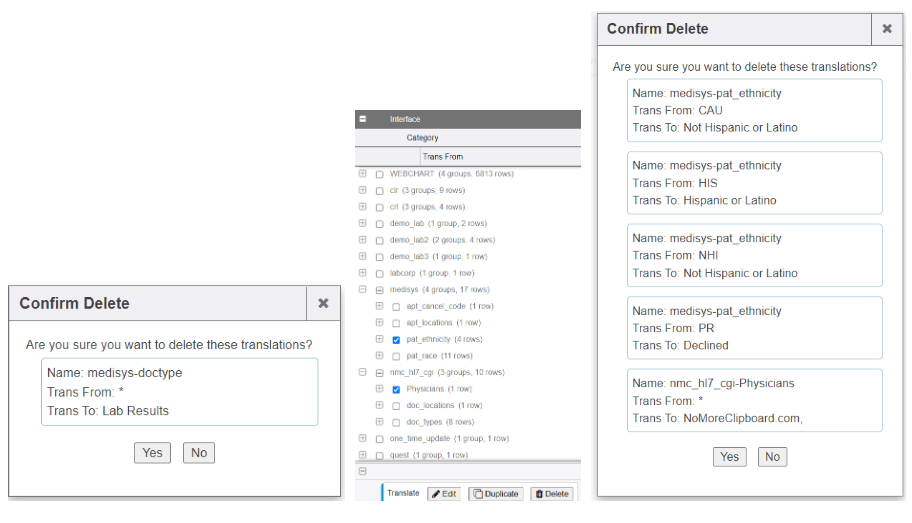912x523 pixels.
Task: Collapse all using Interface header minus icon
Action: pos(362,119)
